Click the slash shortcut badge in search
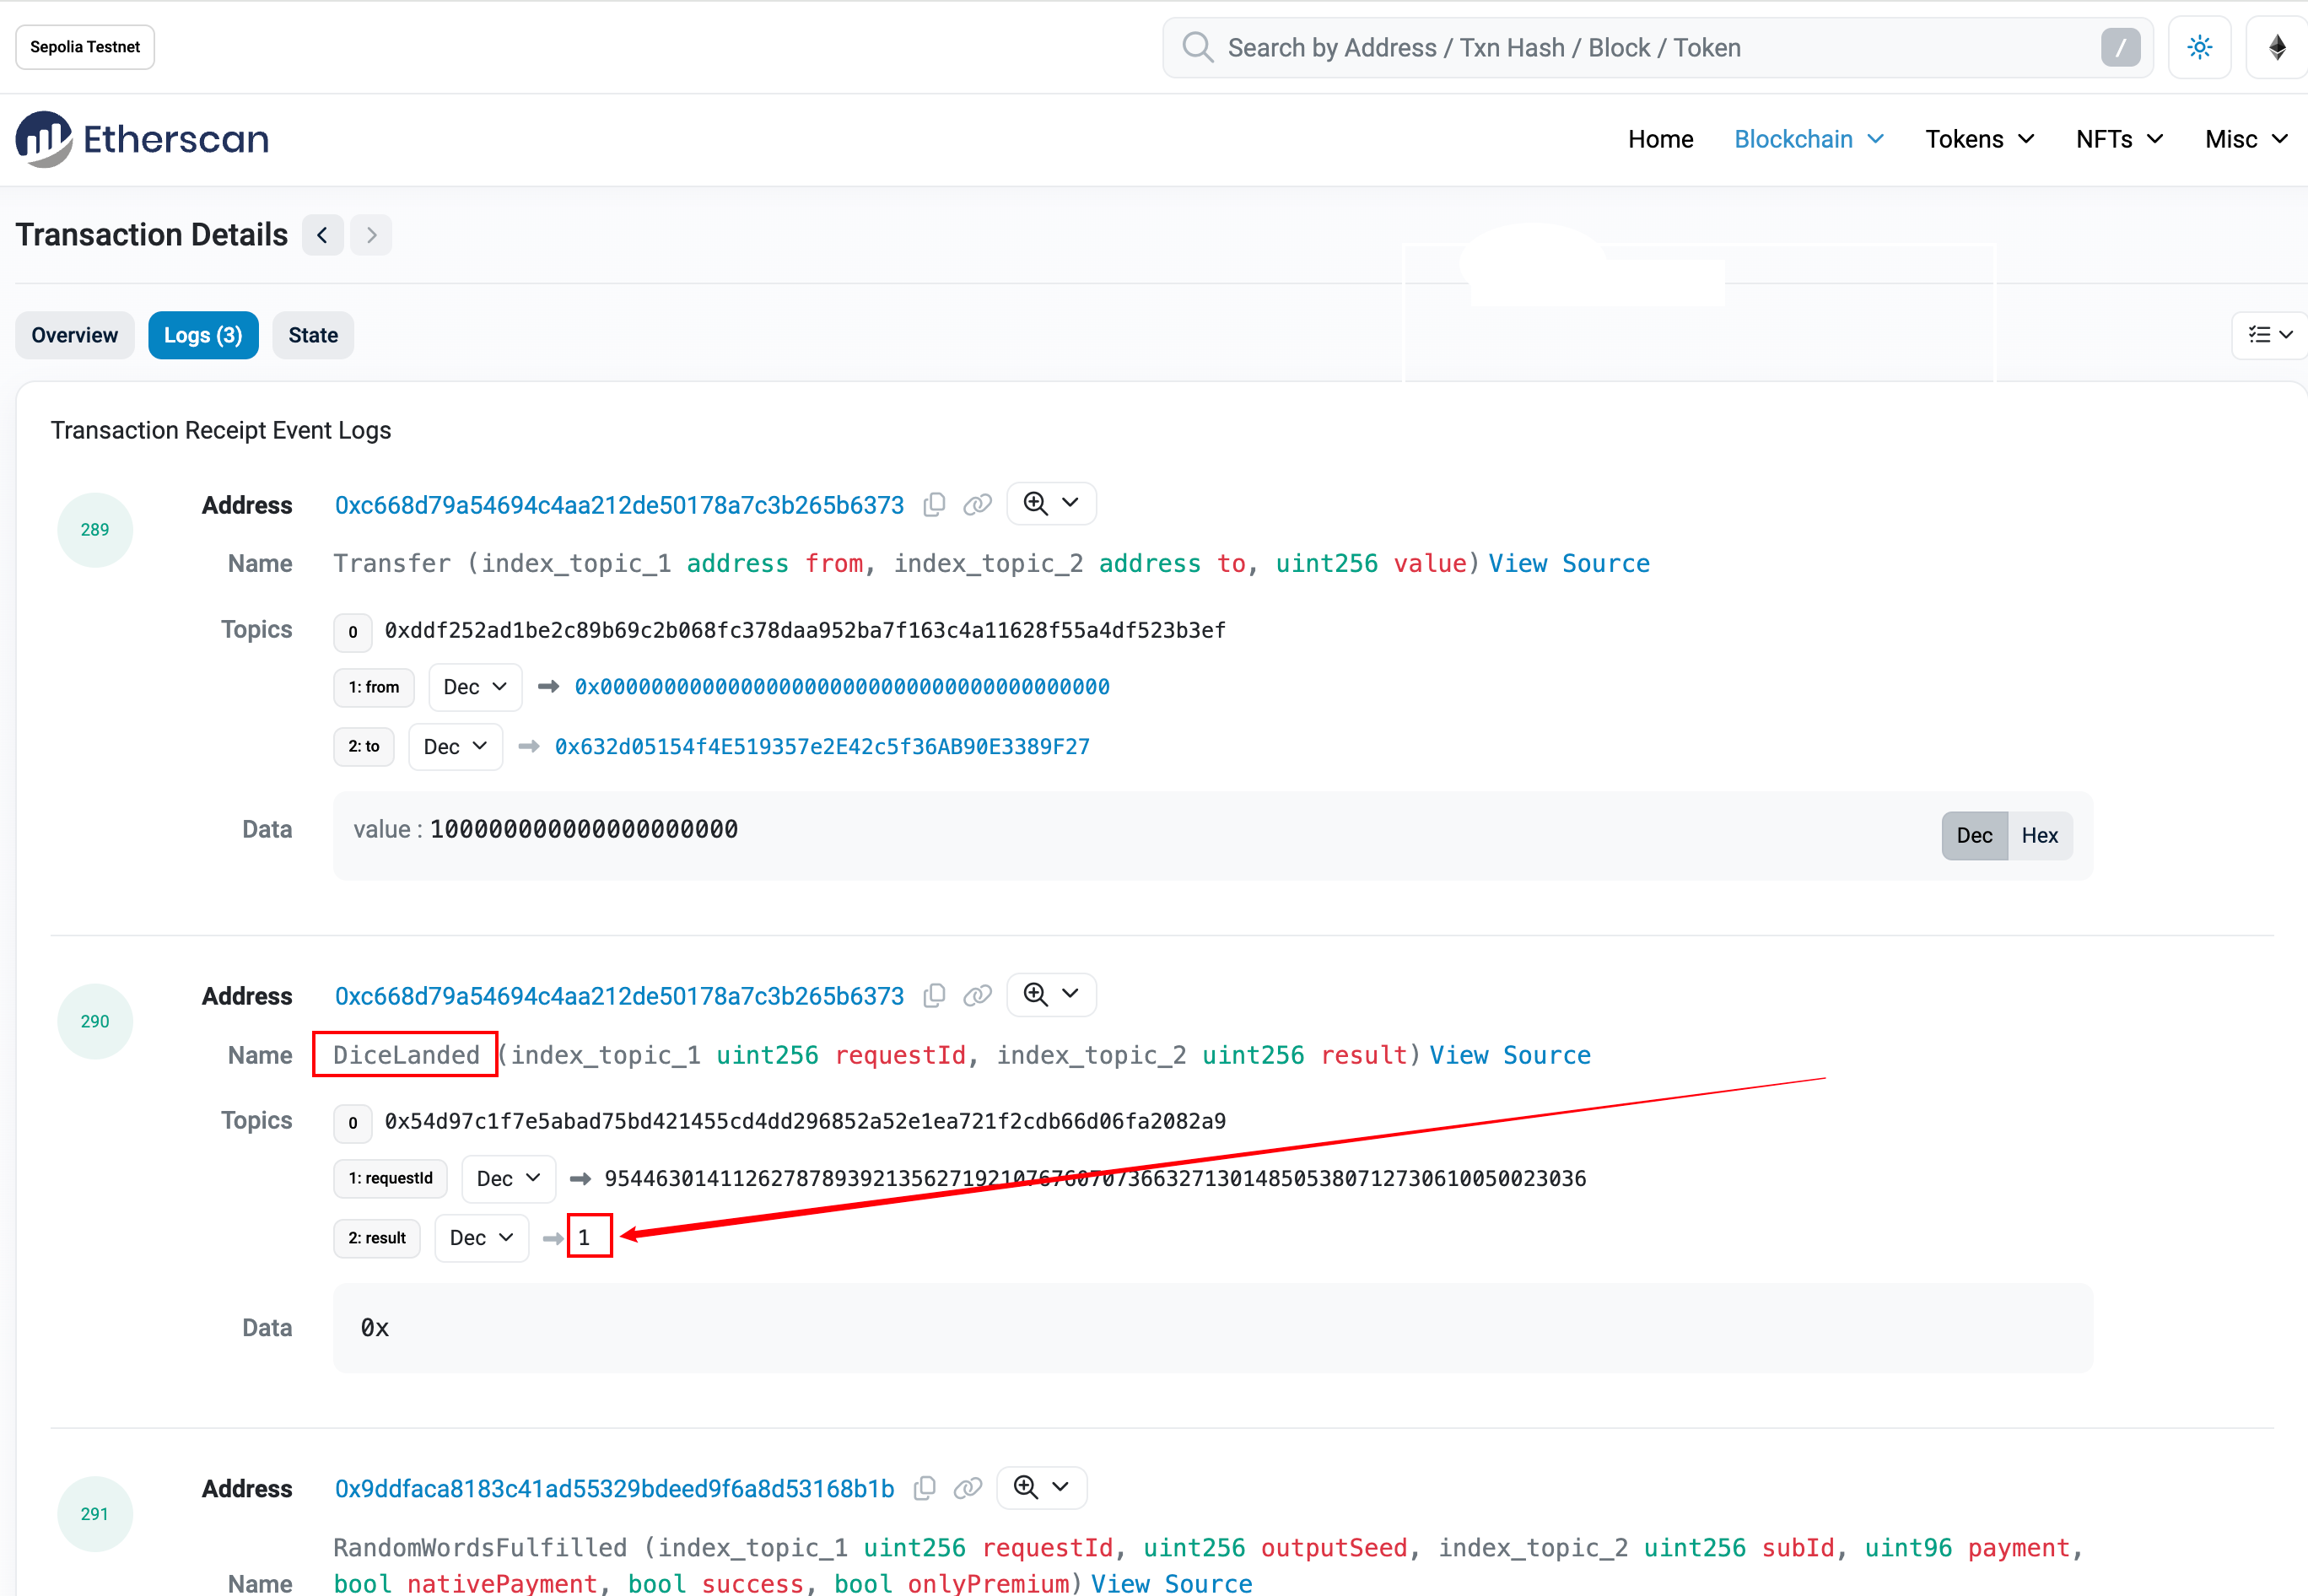This screenshot has width=2308, height=1596. click(x=2120, y=47)
